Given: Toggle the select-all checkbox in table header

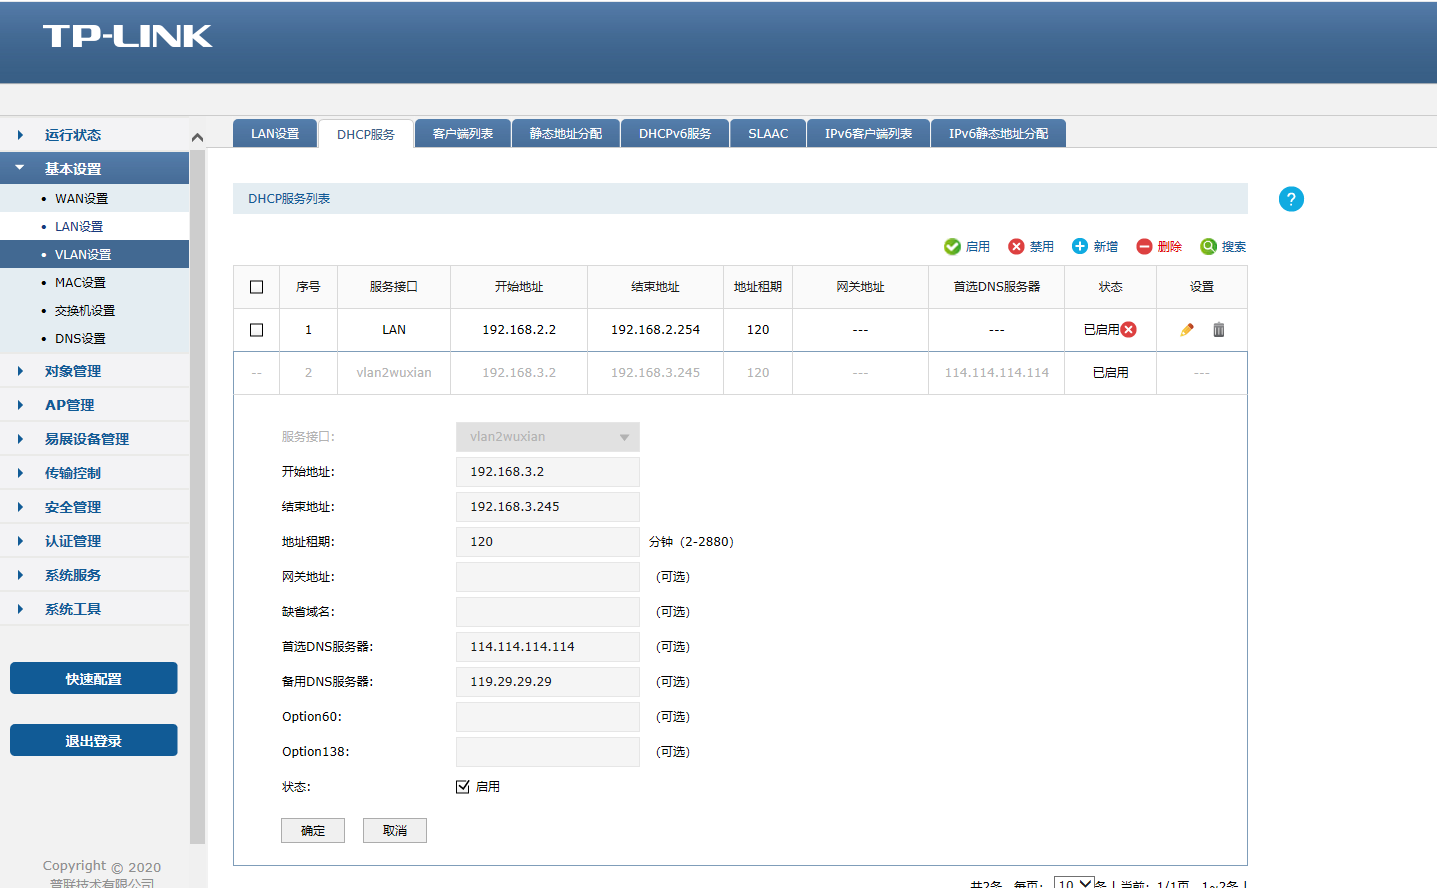Looking at the screenshot, I should point(257,287).
